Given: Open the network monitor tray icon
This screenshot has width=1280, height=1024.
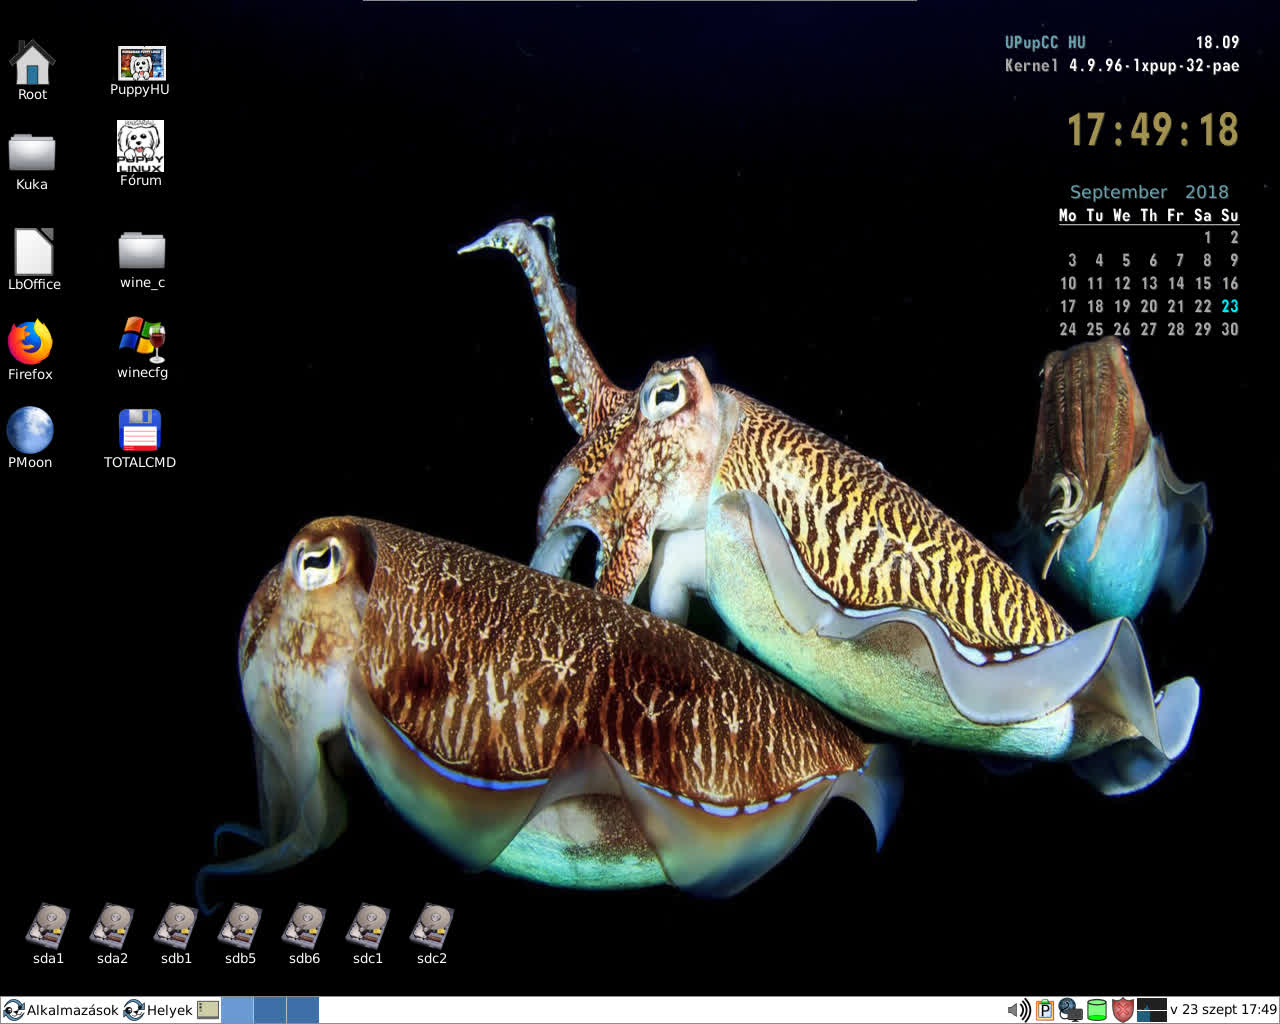Looking at the screenshot, I should tap(1071, 1010).
